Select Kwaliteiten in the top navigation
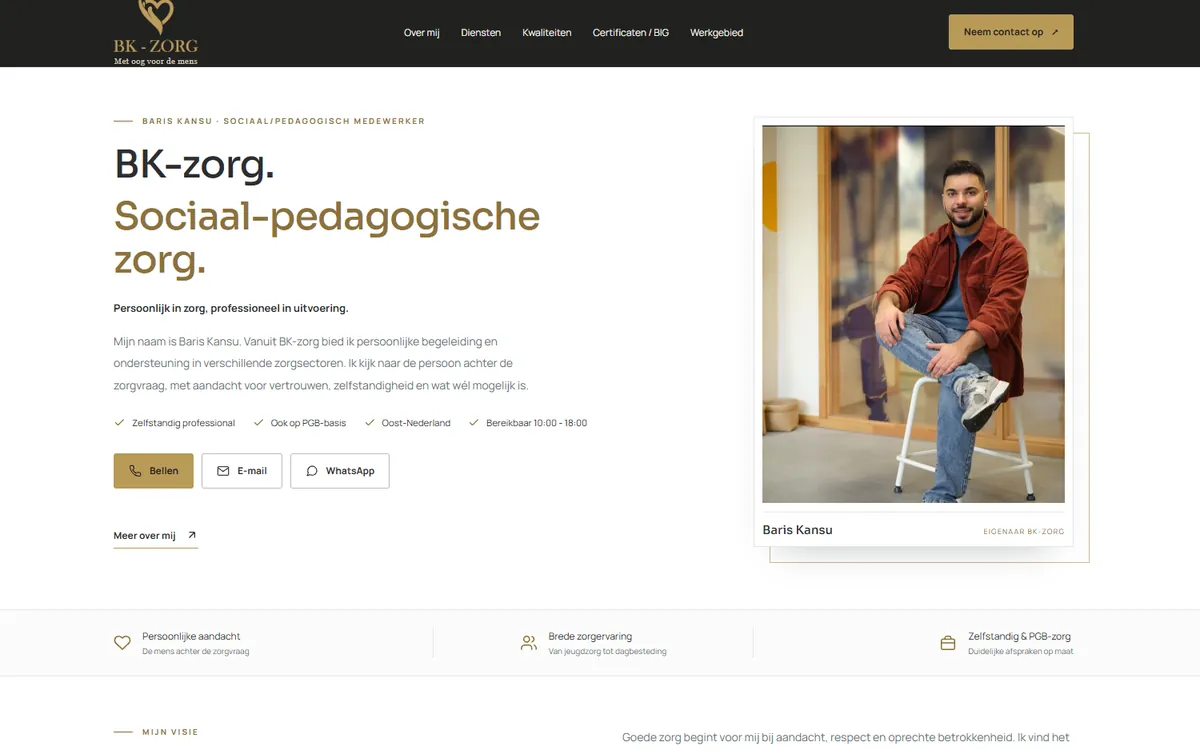Viewport: 1200px width, 750px height. point(547,33)
